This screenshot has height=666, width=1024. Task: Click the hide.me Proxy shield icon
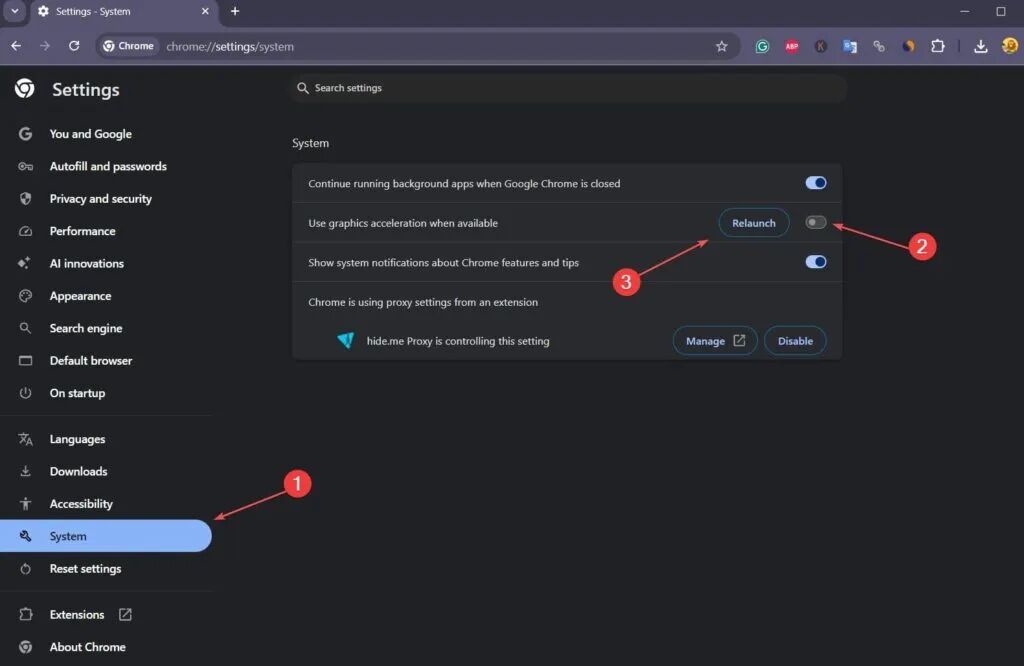click(x=346, y=340)
